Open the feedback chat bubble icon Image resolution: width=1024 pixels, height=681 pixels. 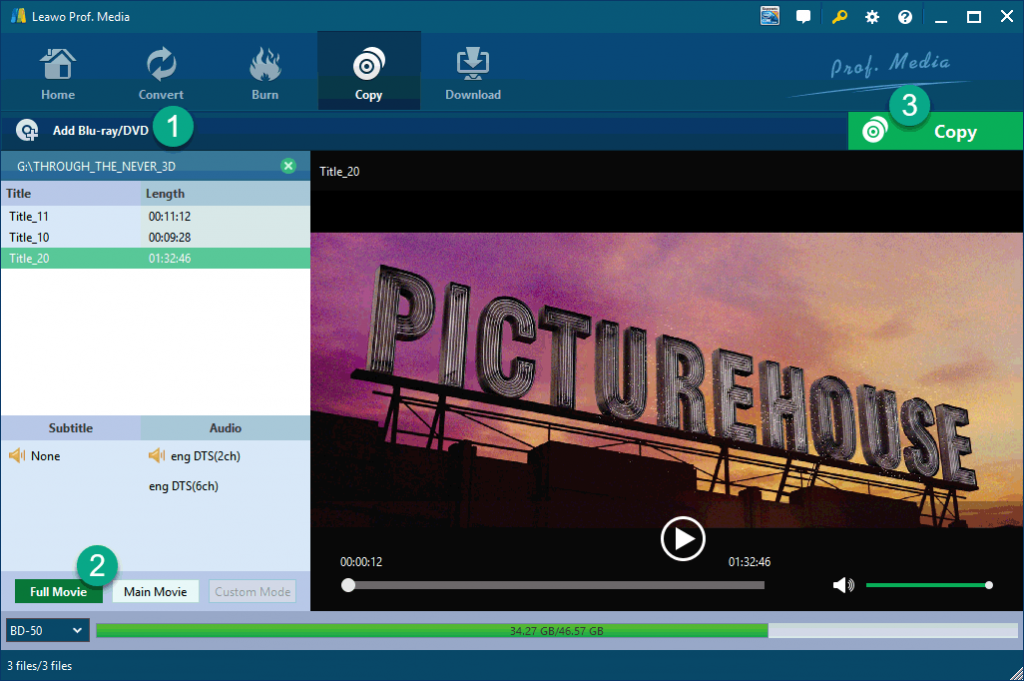(803, 16)
